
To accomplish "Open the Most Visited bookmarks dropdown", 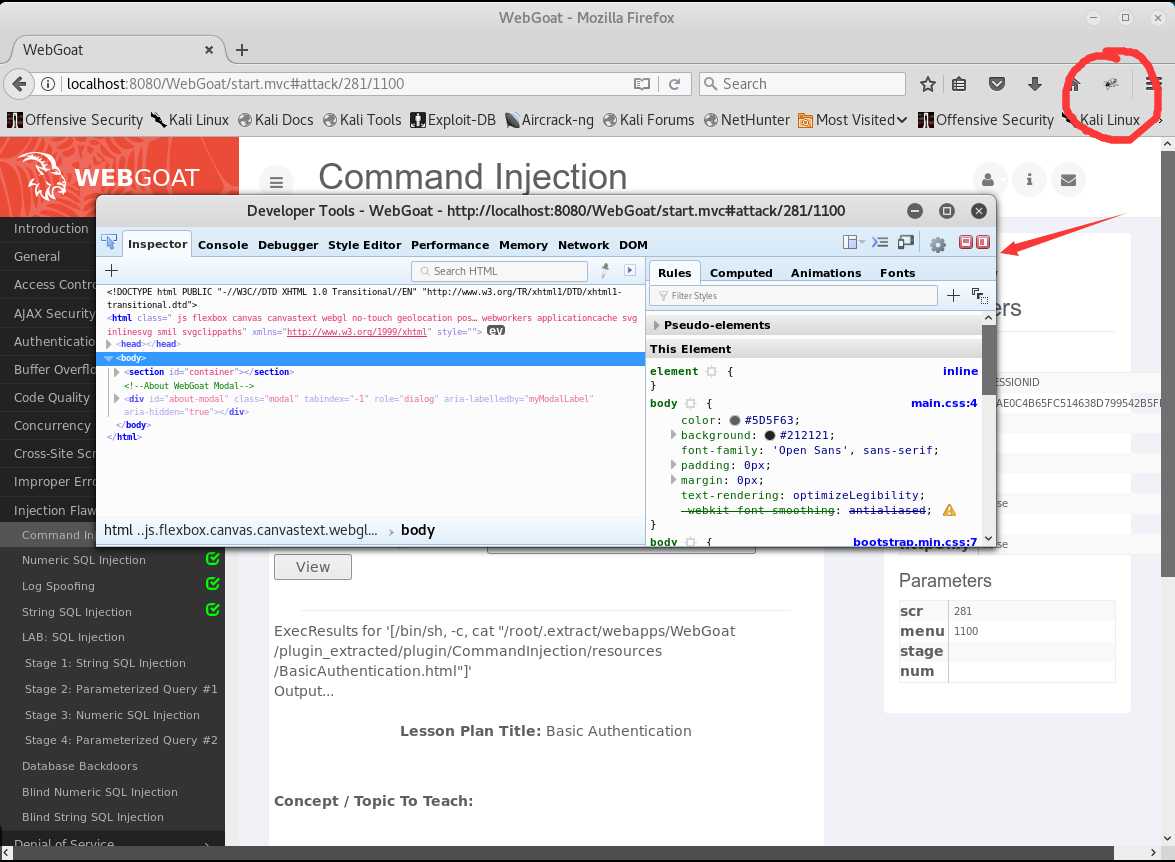I will pyautogui.click(x=853, y=120).
